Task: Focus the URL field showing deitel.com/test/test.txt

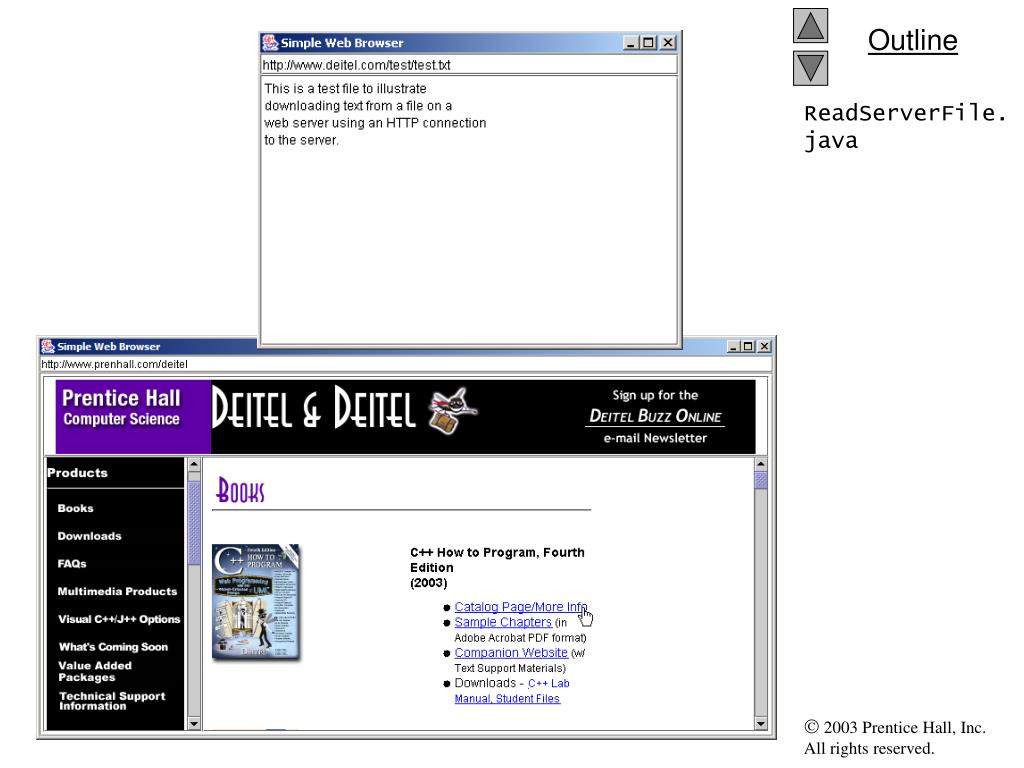Action: pyautogui.click(x=469, y=65)
